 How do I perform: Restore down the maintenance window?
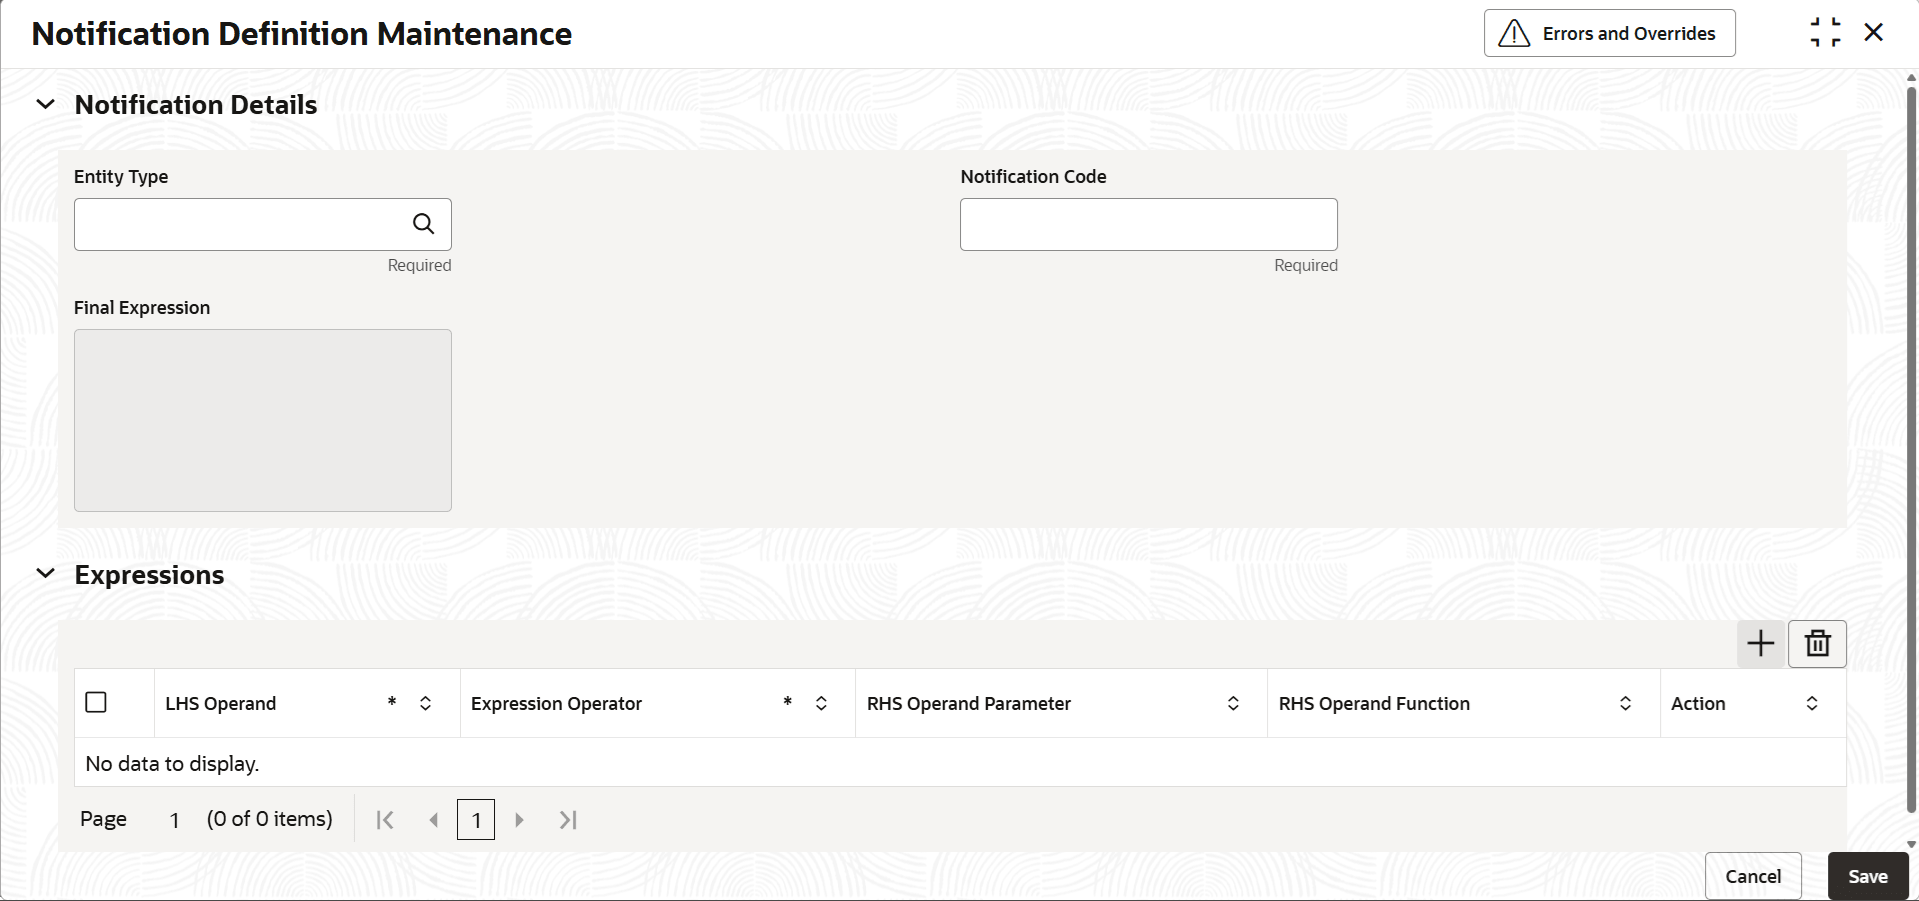click(1825, 33)
